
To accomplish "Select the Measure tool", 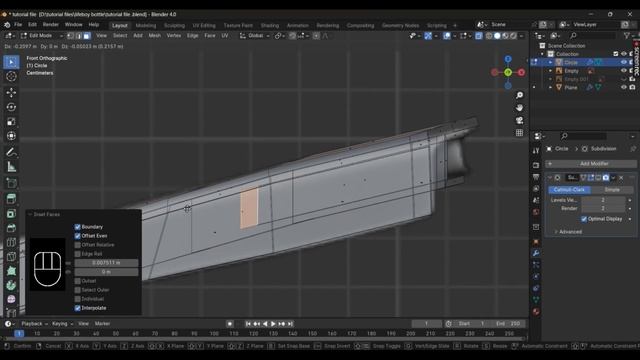I will pyautogui.click(x=11, y=167).
